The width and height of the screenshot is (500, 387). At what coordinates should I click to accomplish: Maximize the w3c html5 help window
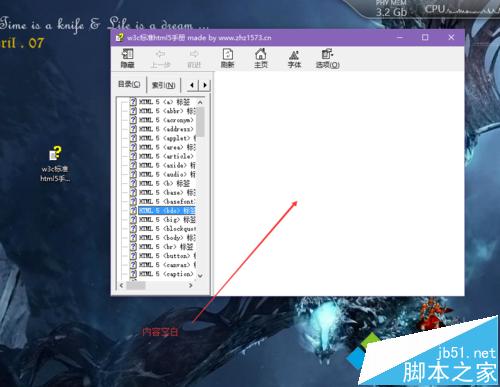pyautogui.click(x=425, y=37)
